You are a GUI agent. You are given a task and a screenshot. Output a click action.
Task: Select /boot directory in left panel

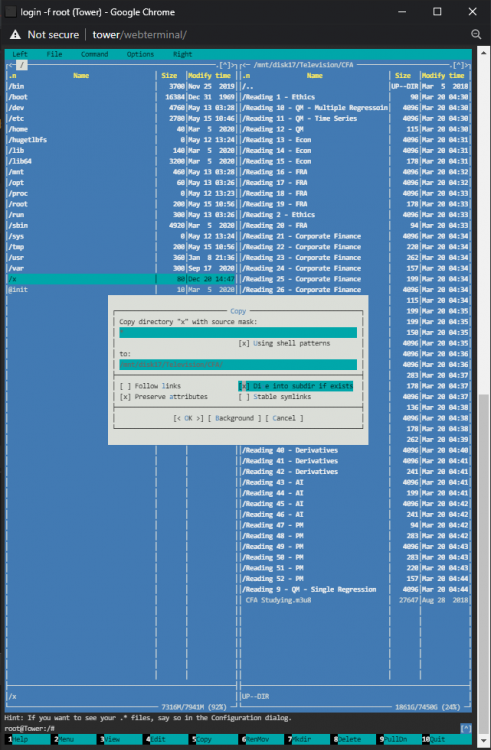pyautogui.click(x=121, y=97)
